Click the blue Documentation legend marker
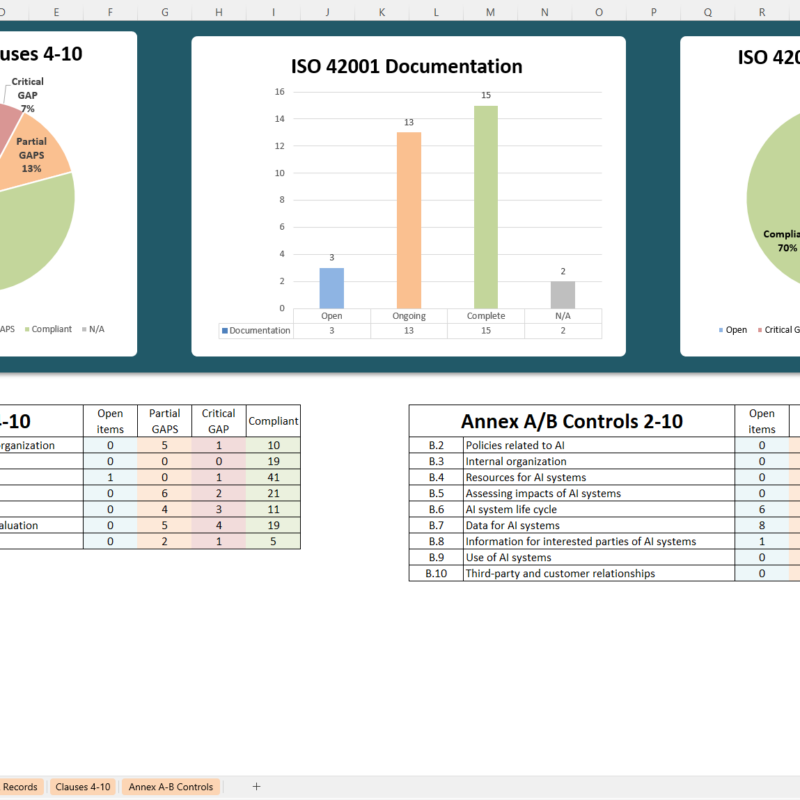The height and width of the screenshot is (800, 800). [x=225, y=330]
